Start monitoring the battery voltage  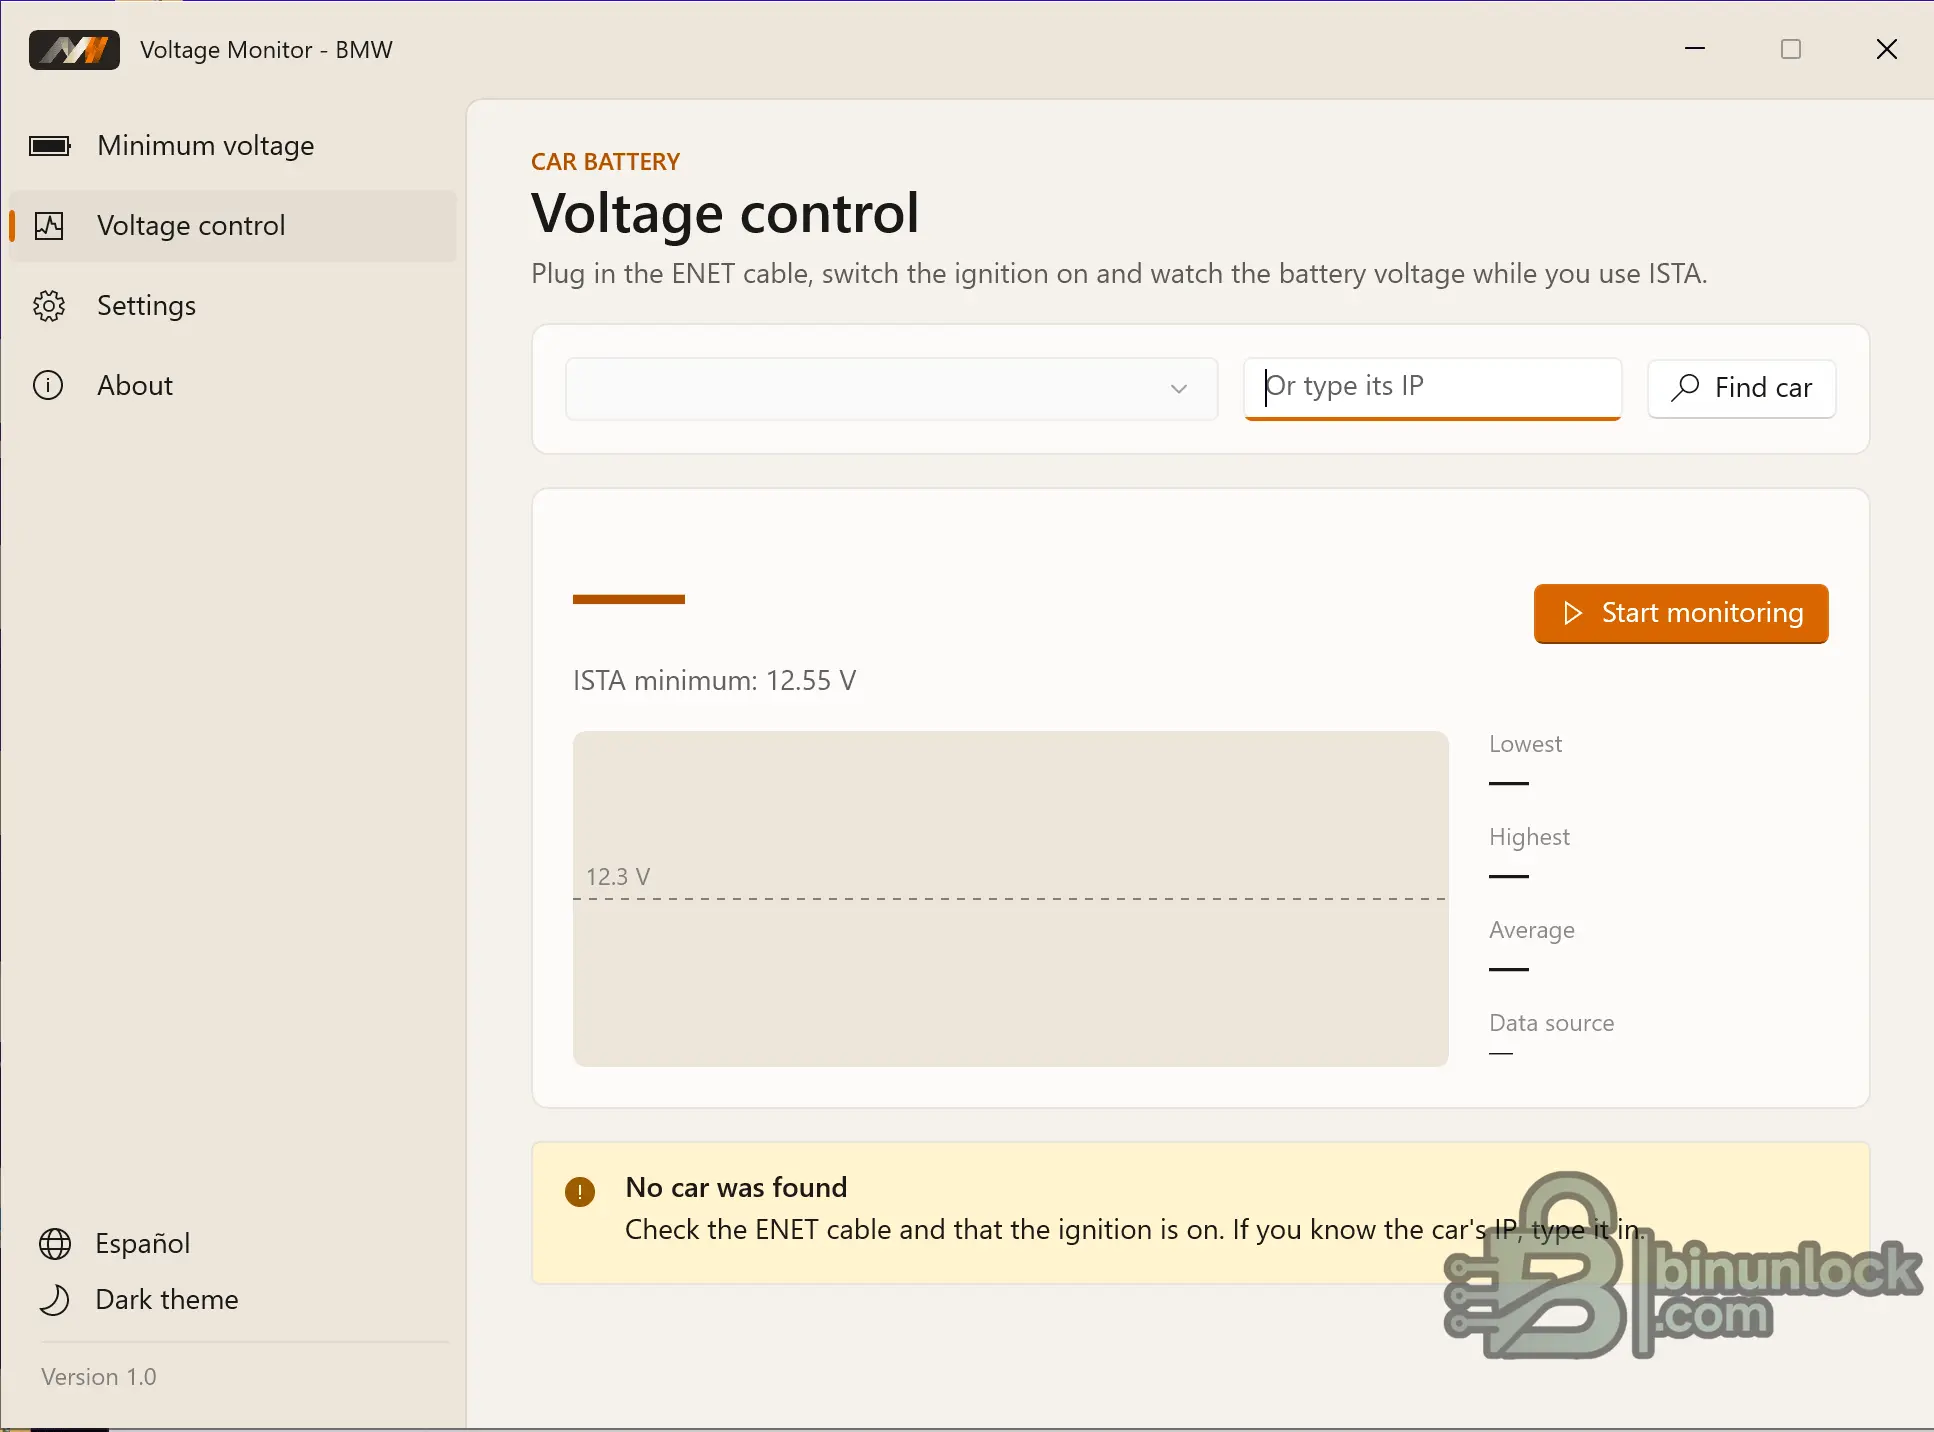click(x=1681, y=613)
